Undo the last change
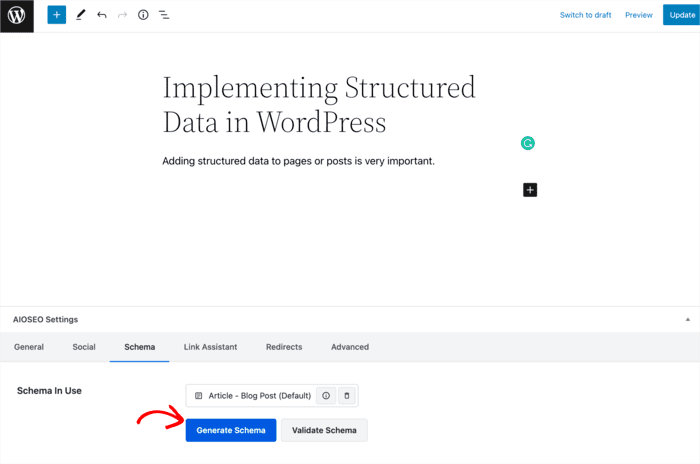700x464 pixels. click(x=102, y=15)
